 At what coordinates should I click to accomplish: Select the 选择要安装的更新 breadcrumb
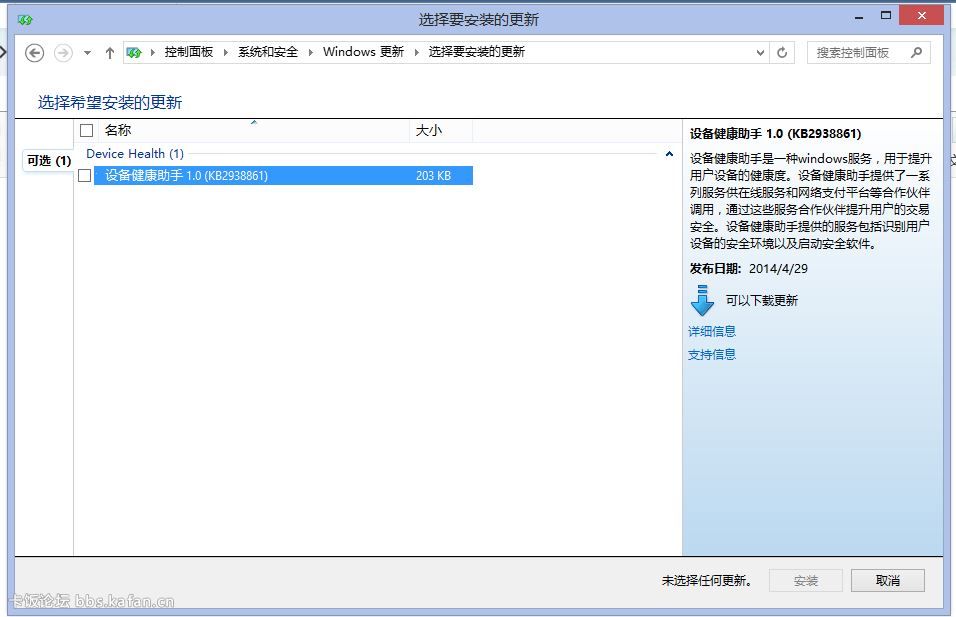[477, 52]
